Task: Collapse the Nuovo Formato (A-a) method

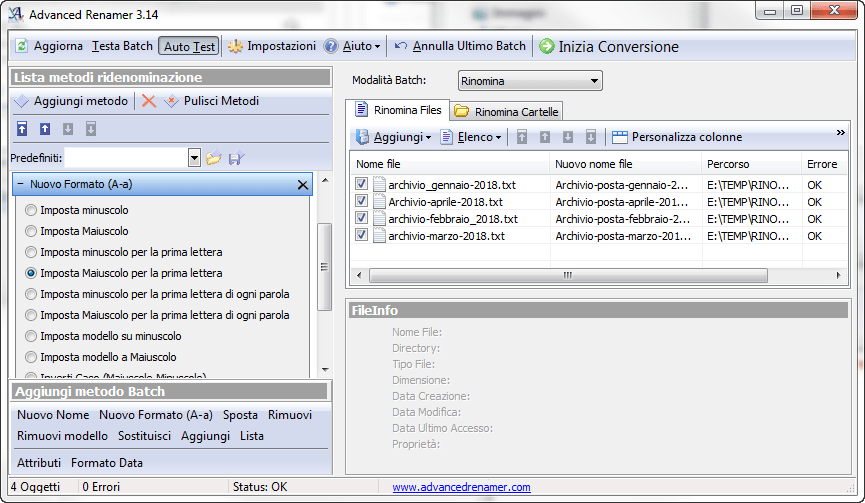Action: (x=20, y=184)
